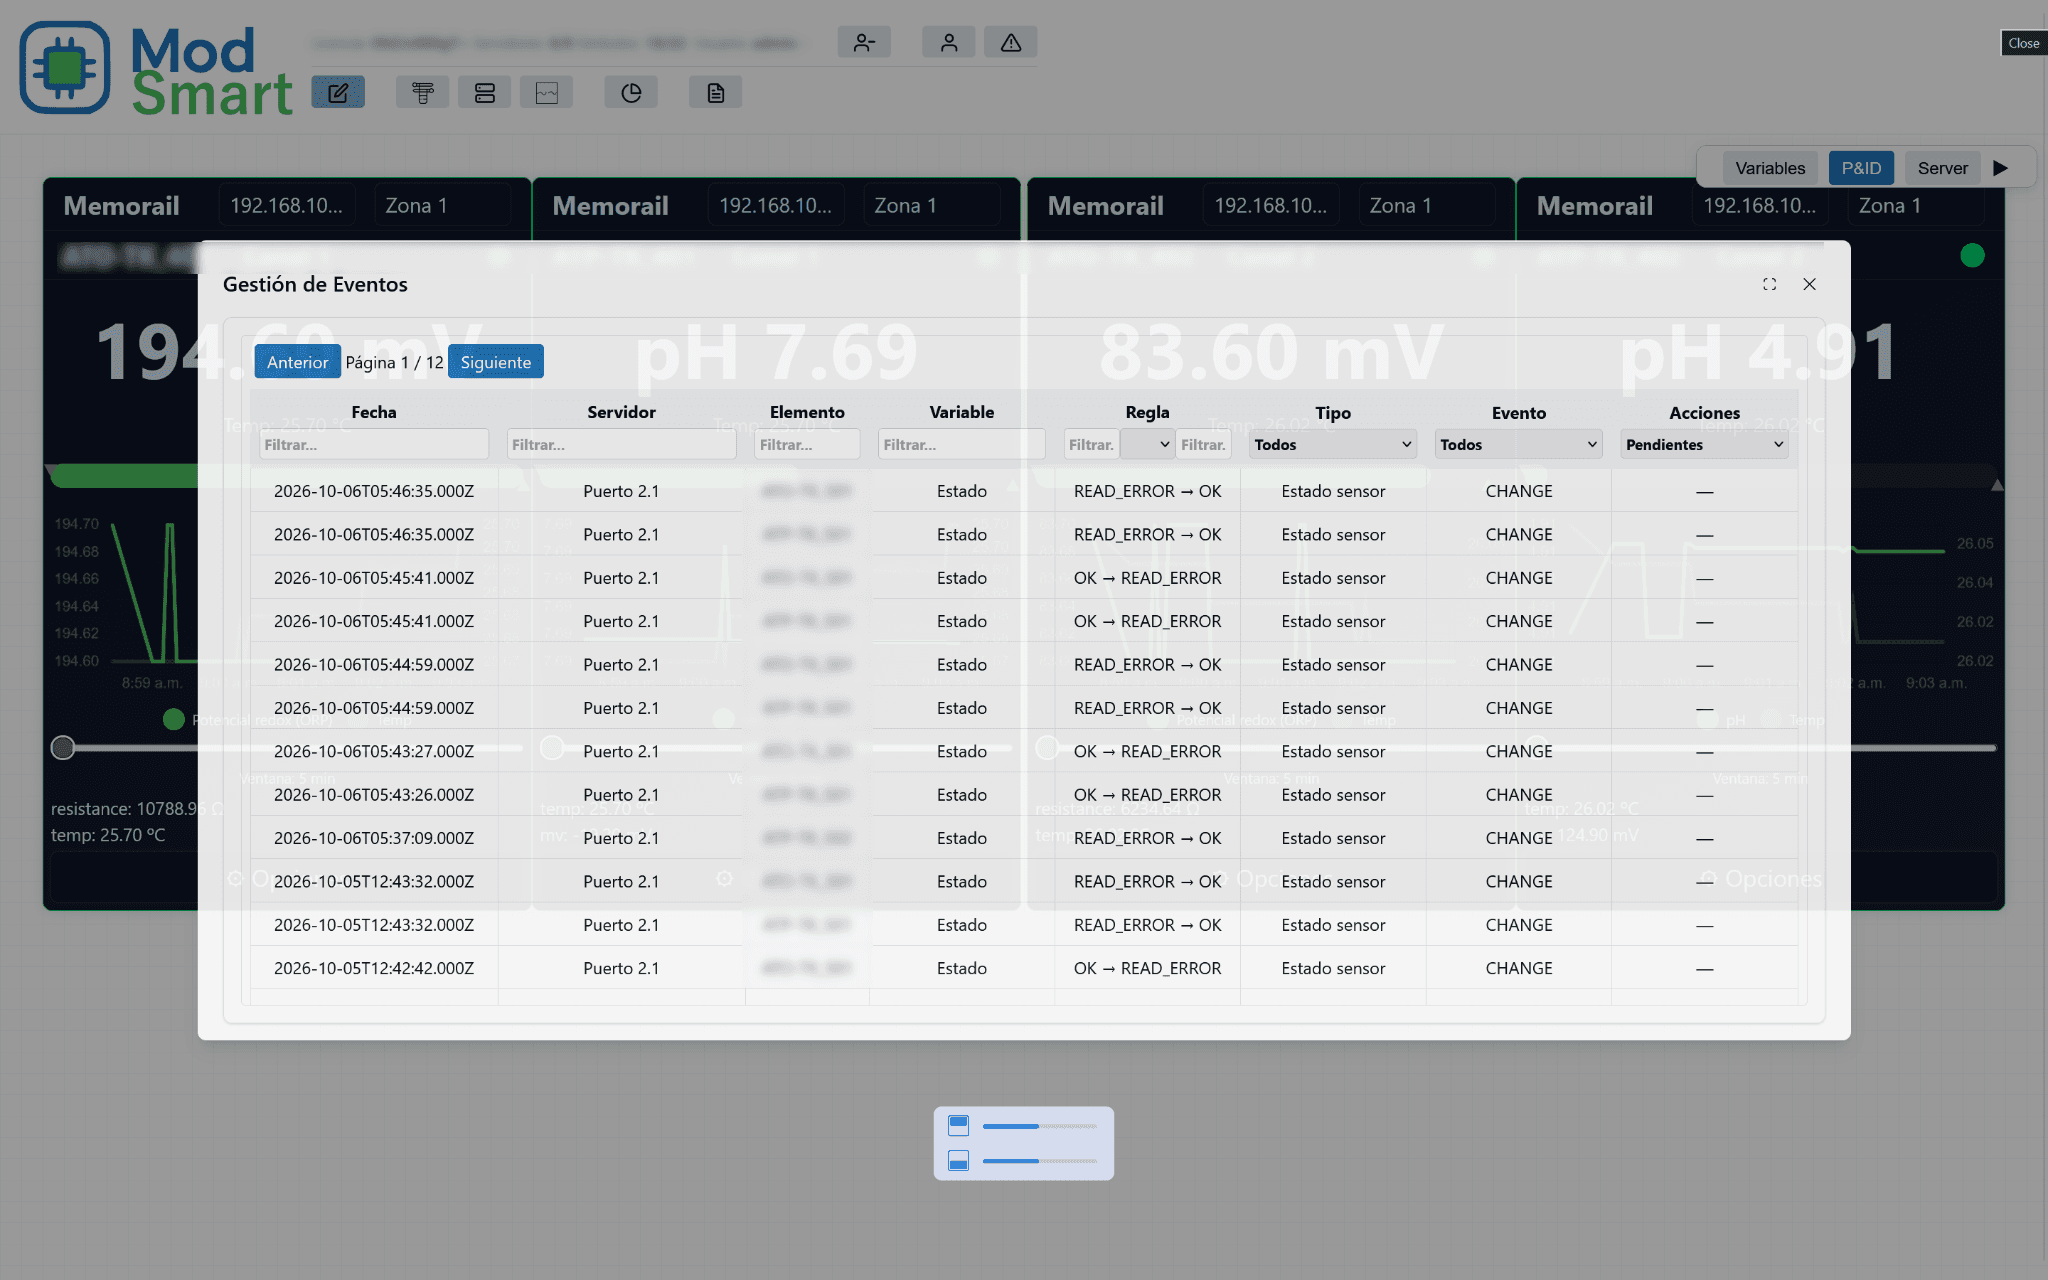Open the document report icon
Image resolution: width=2048 pixels, height=1280 pixels.
pos(716,93)
